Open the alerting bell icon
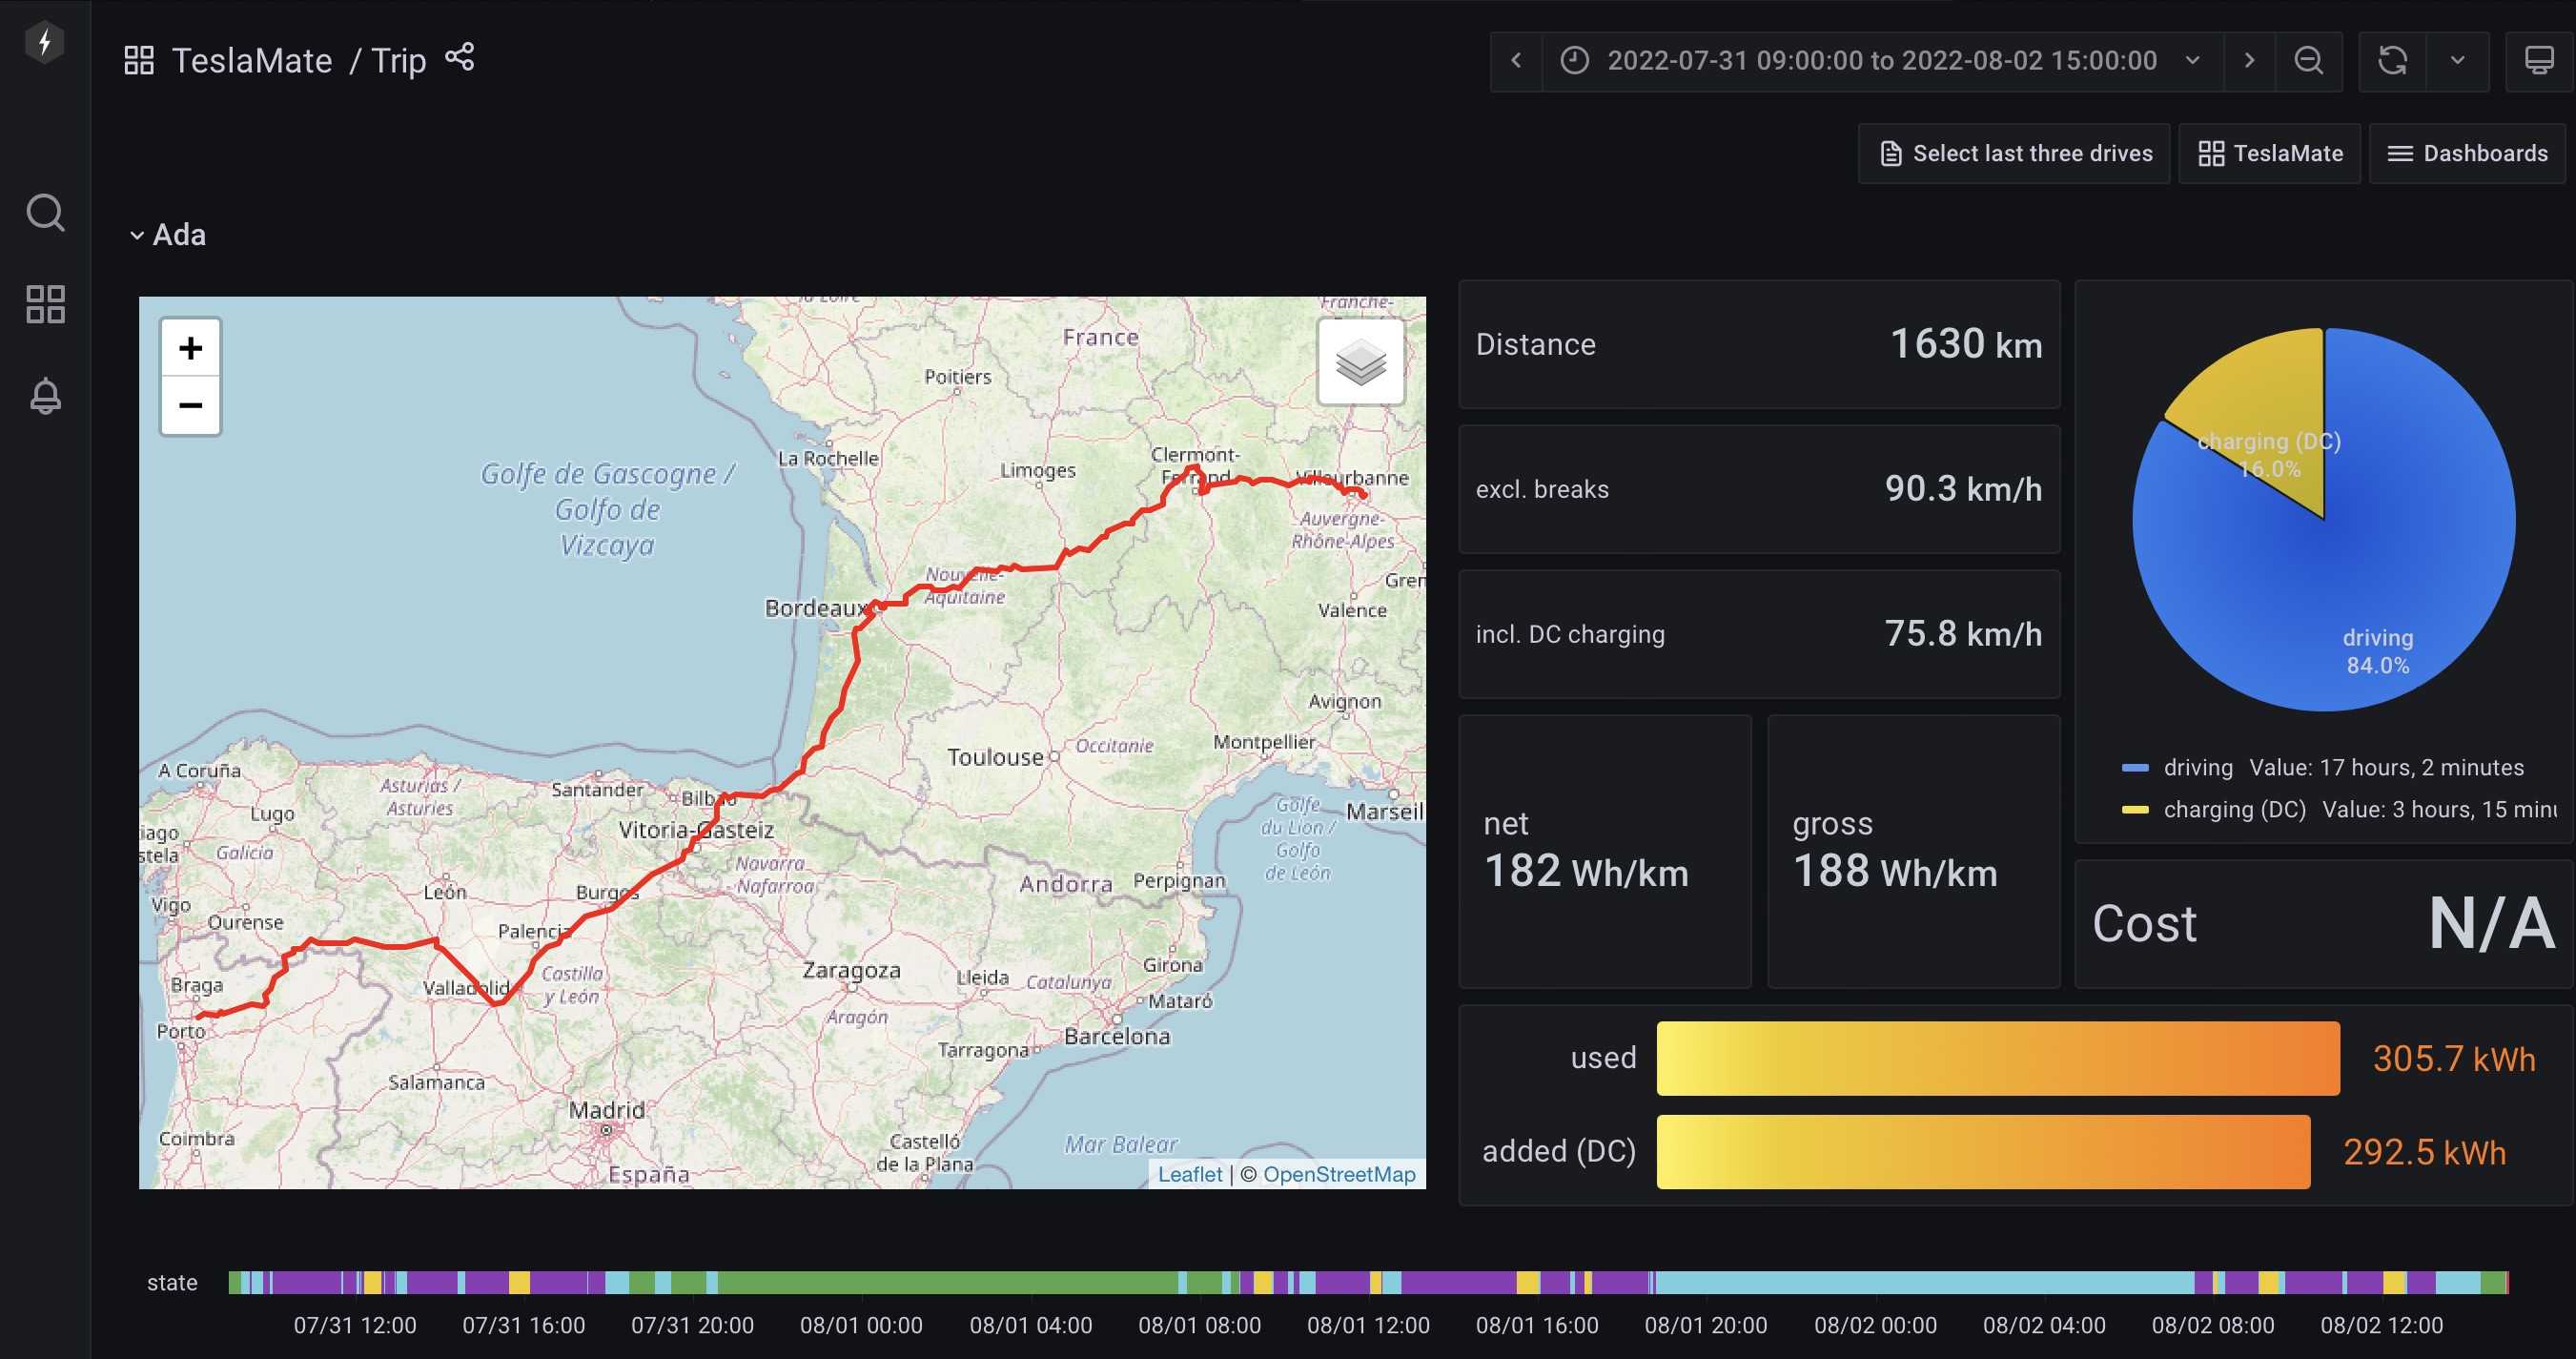 [x=45, y=396]
